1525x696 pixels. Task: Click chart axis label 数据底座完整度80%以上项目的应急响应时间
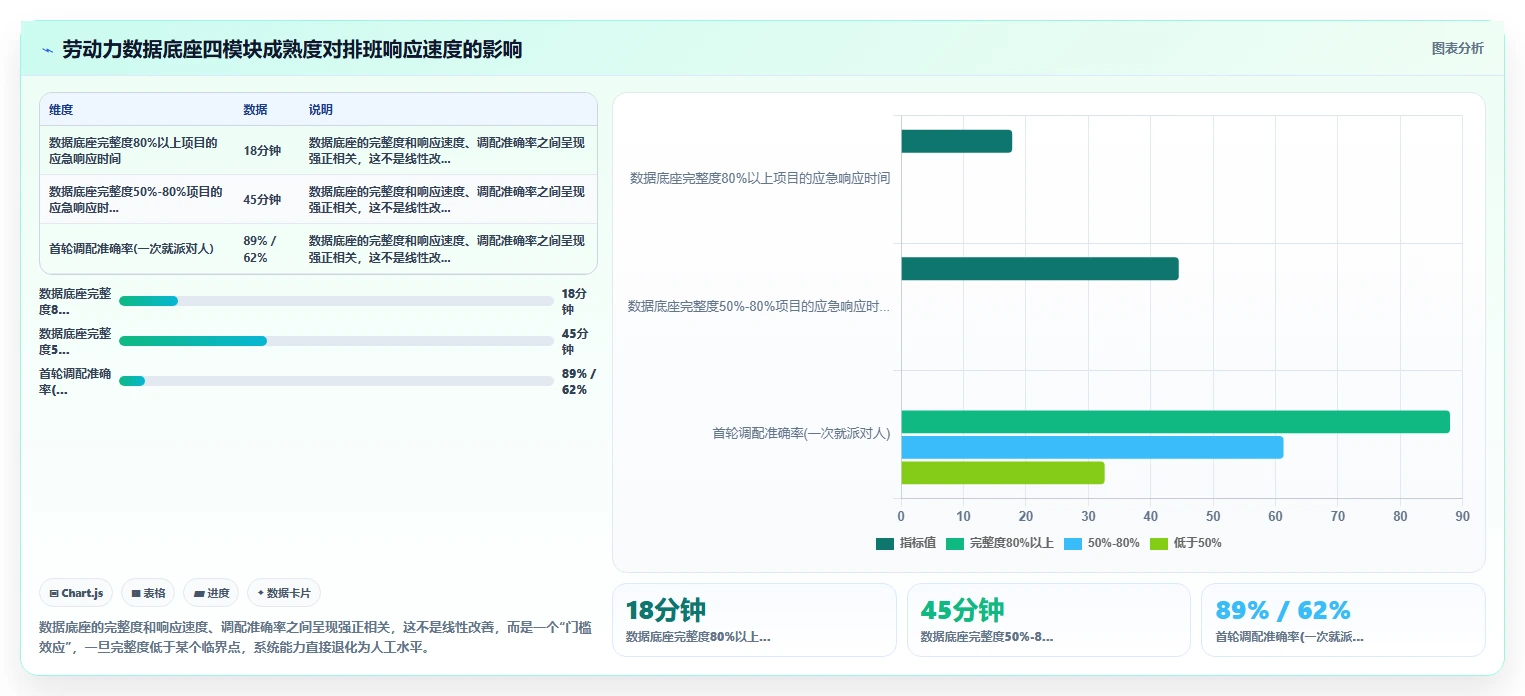(x=760, y=178)
